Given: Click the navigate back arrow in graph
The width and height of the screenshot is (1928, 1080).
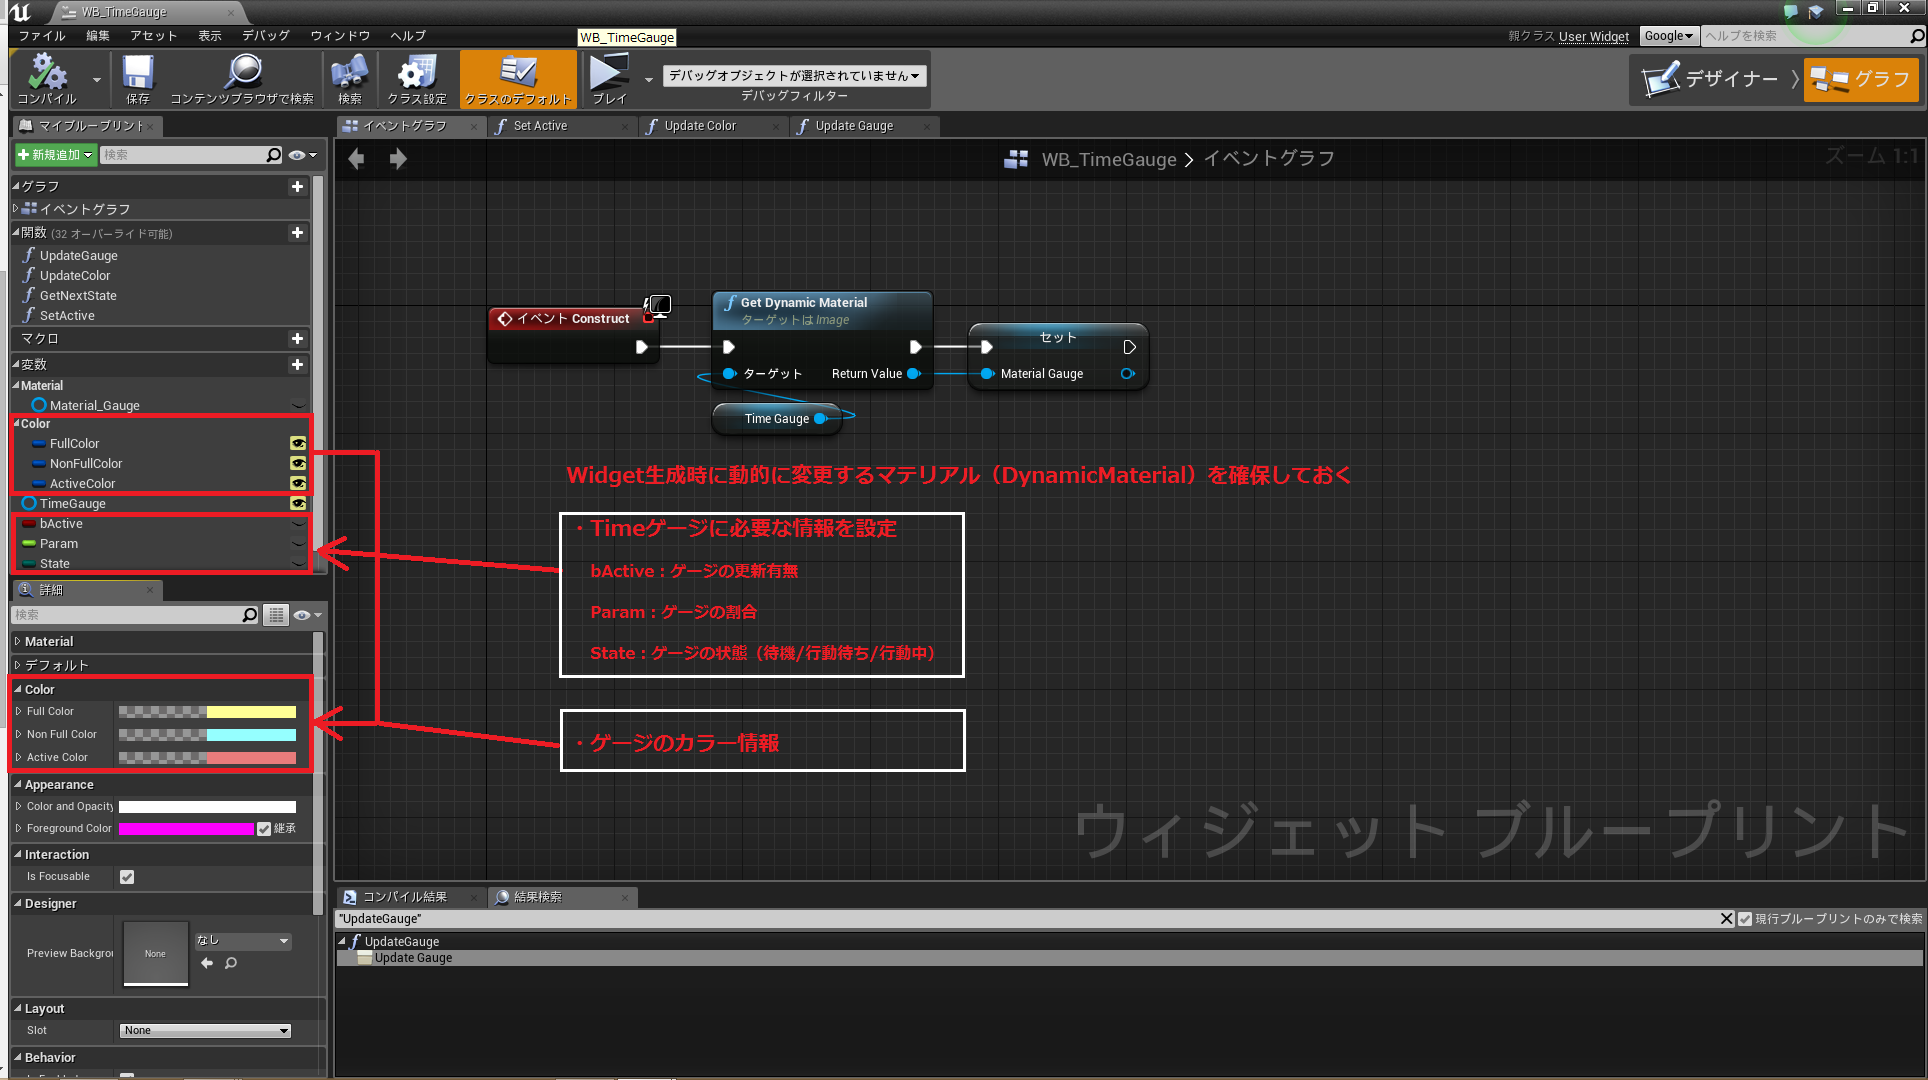Looking at the screenshot, I should tap(356, 159).
